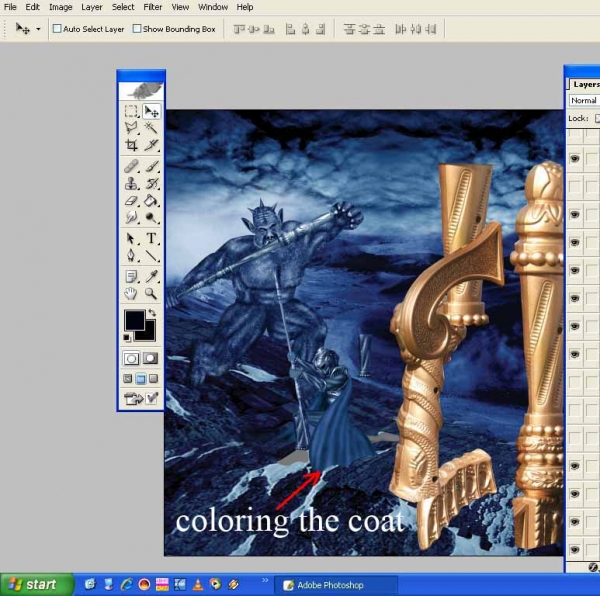Open the Edit menu

tap(33, 7)
